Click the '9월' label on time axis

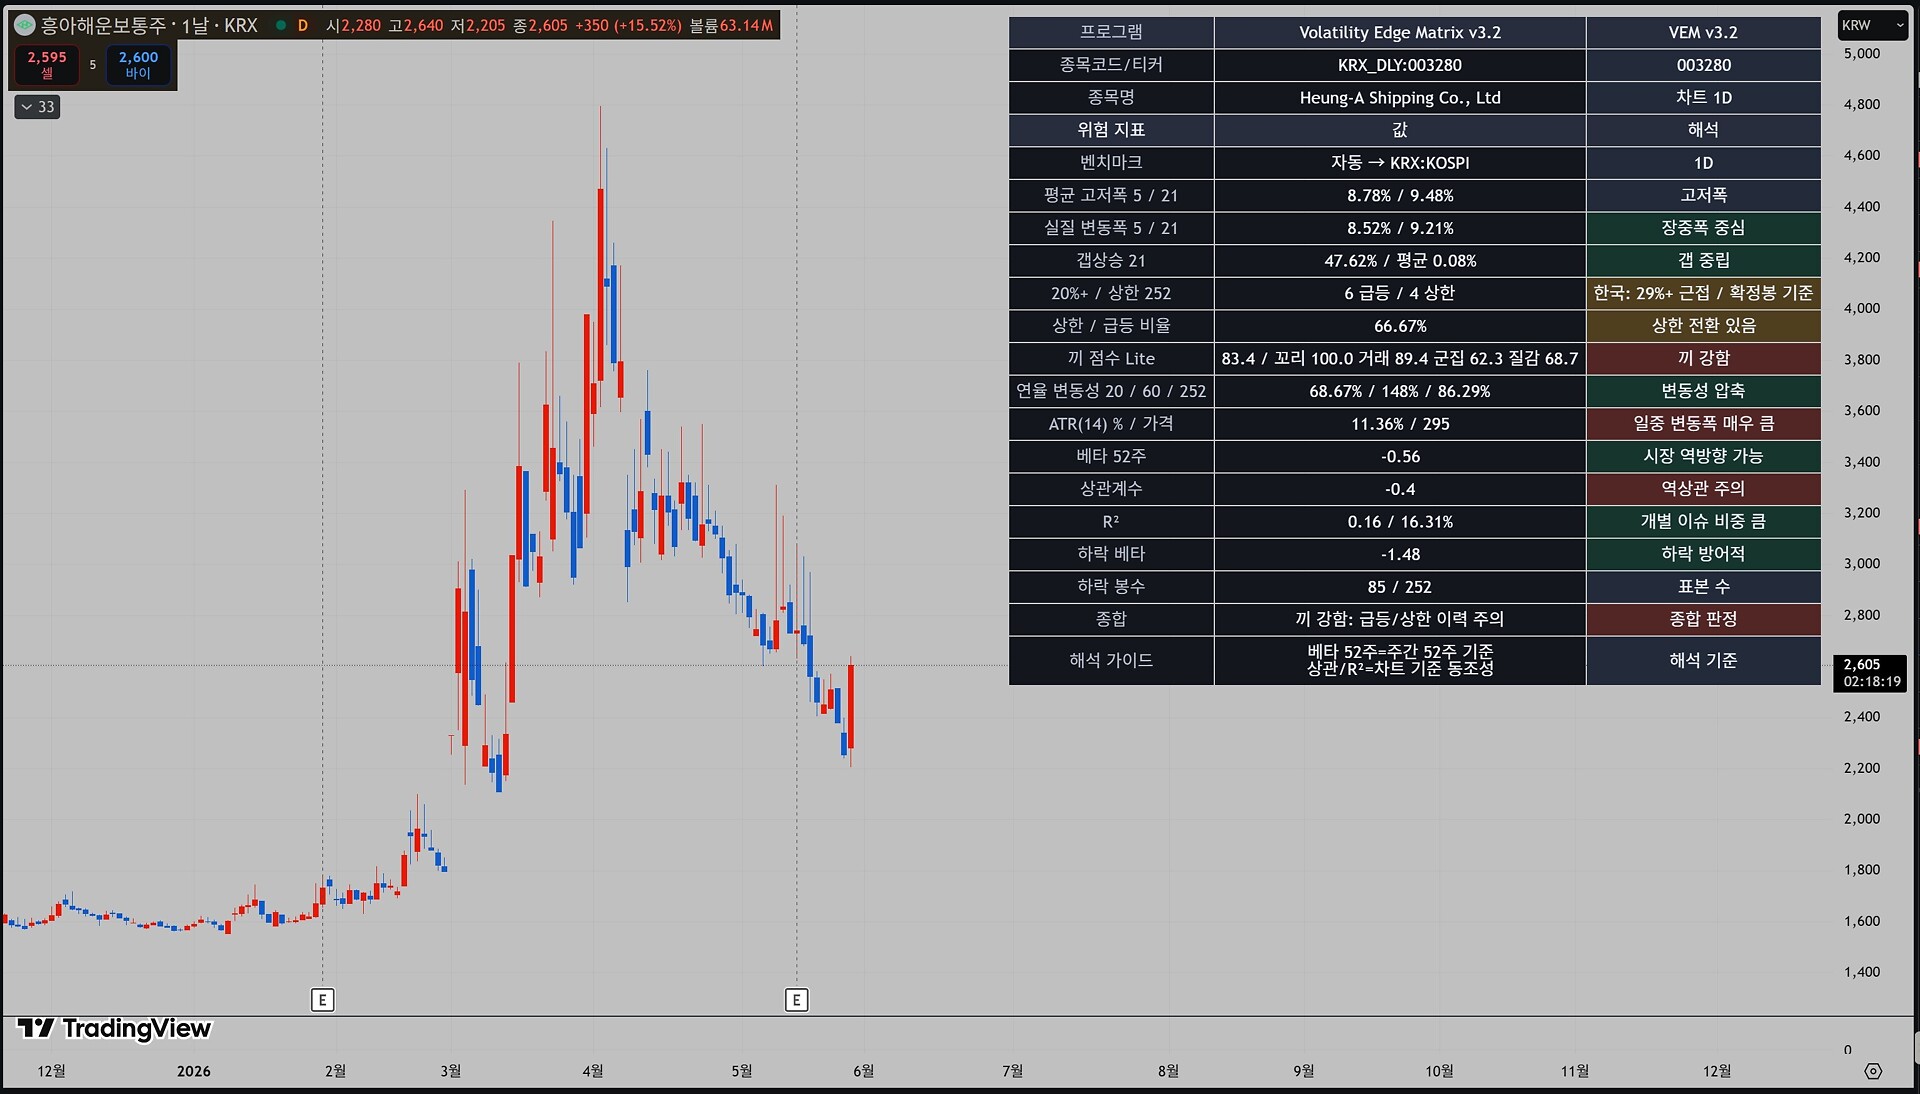tap(1304, 1071)
